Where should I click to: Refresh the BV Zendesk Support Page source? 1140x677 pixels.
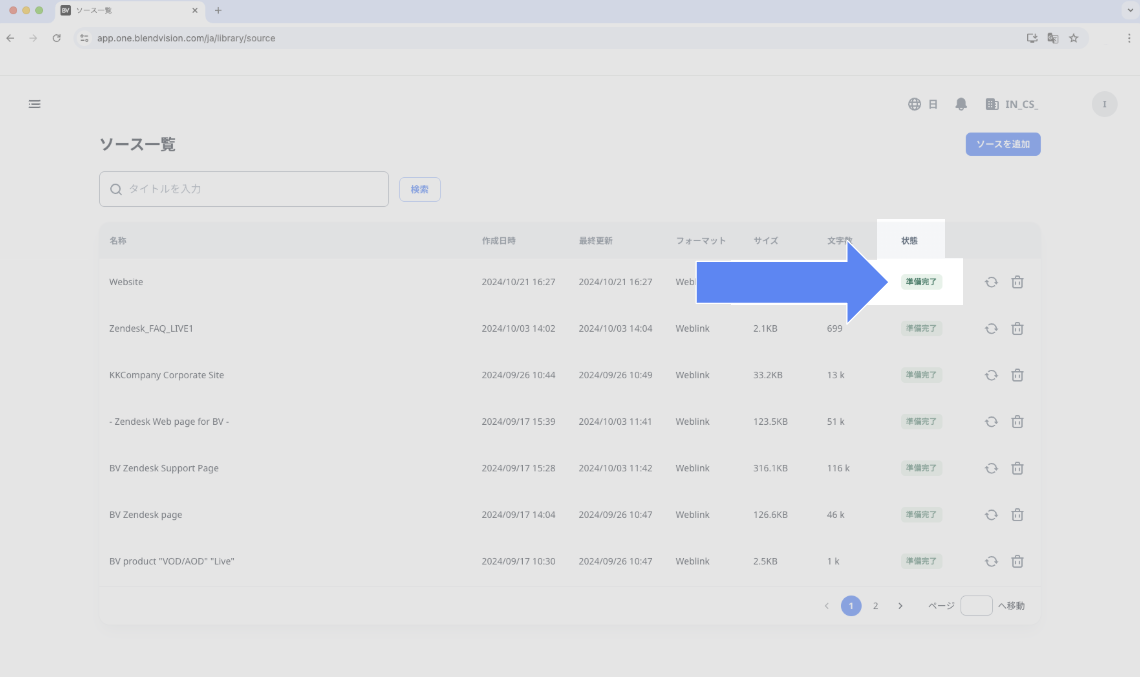[991, 468]
